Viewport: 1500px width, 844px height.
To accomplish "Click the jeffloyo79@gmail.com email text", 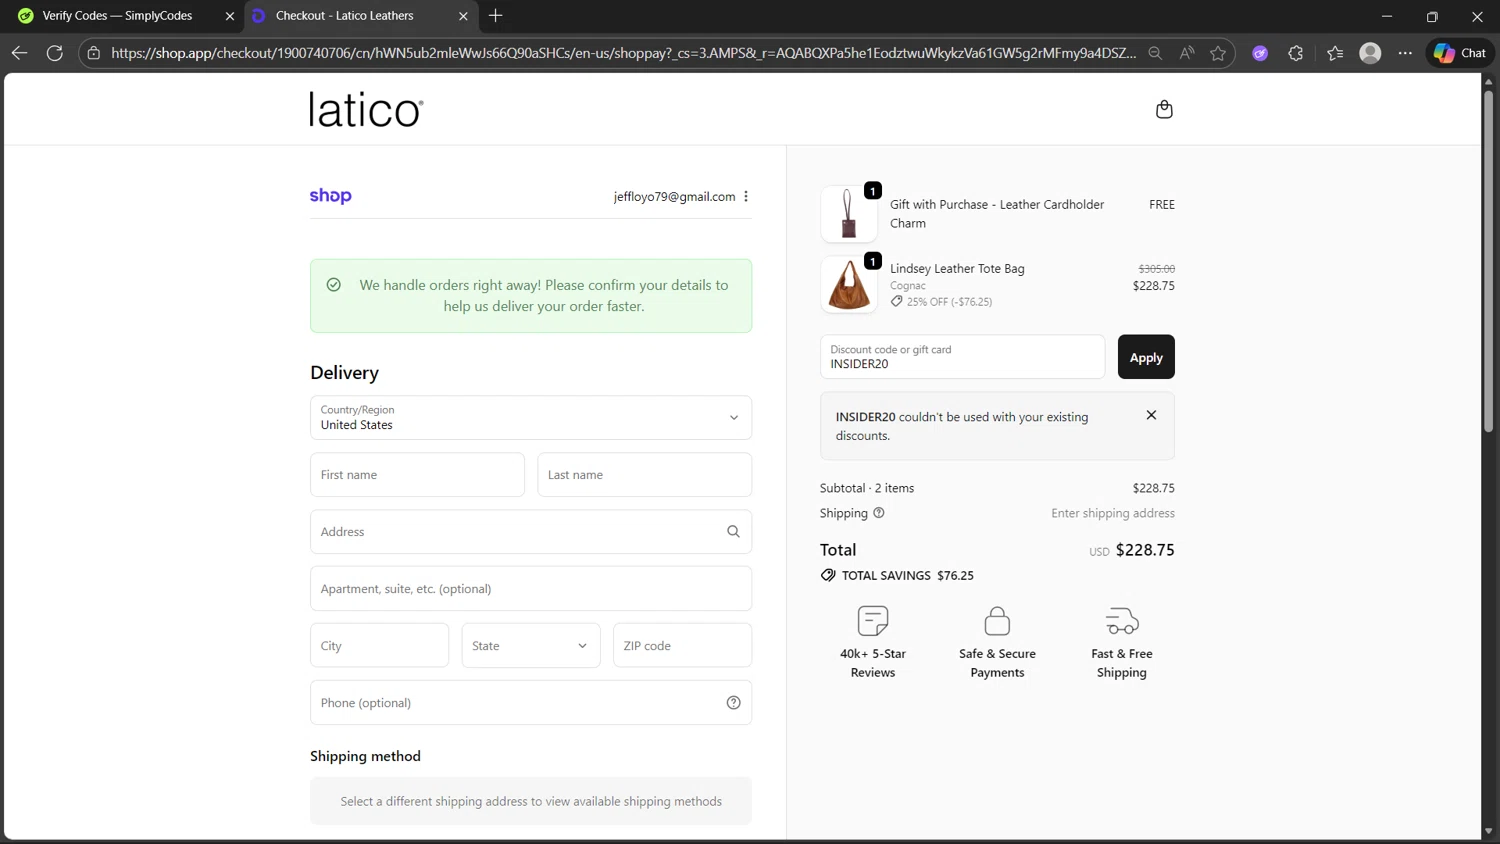I will [674, 197].
